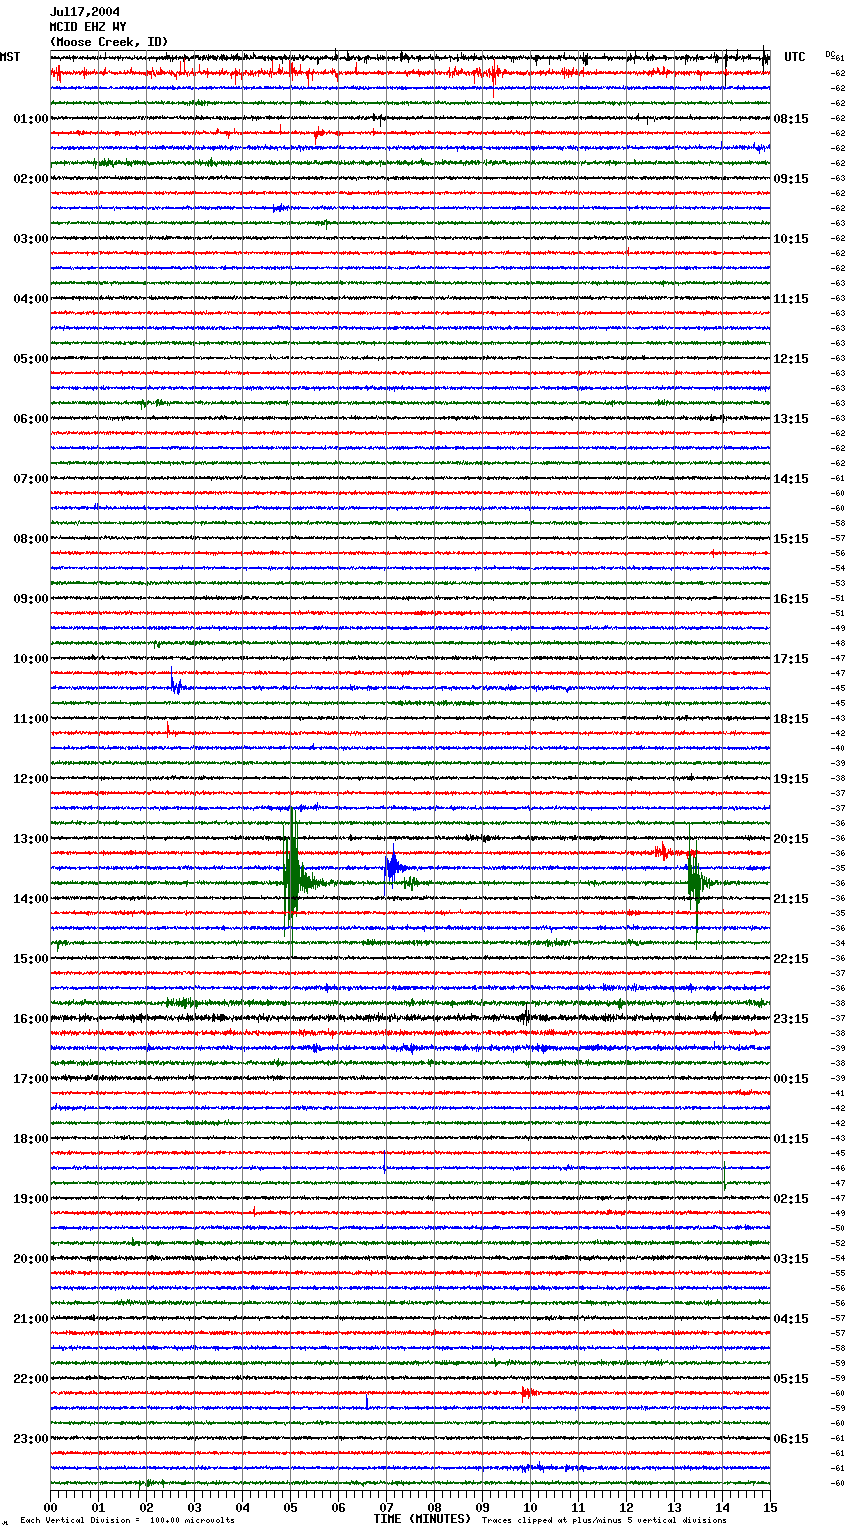
Task: Select the 01:00 MST hour label
Action: coord(31,119)
